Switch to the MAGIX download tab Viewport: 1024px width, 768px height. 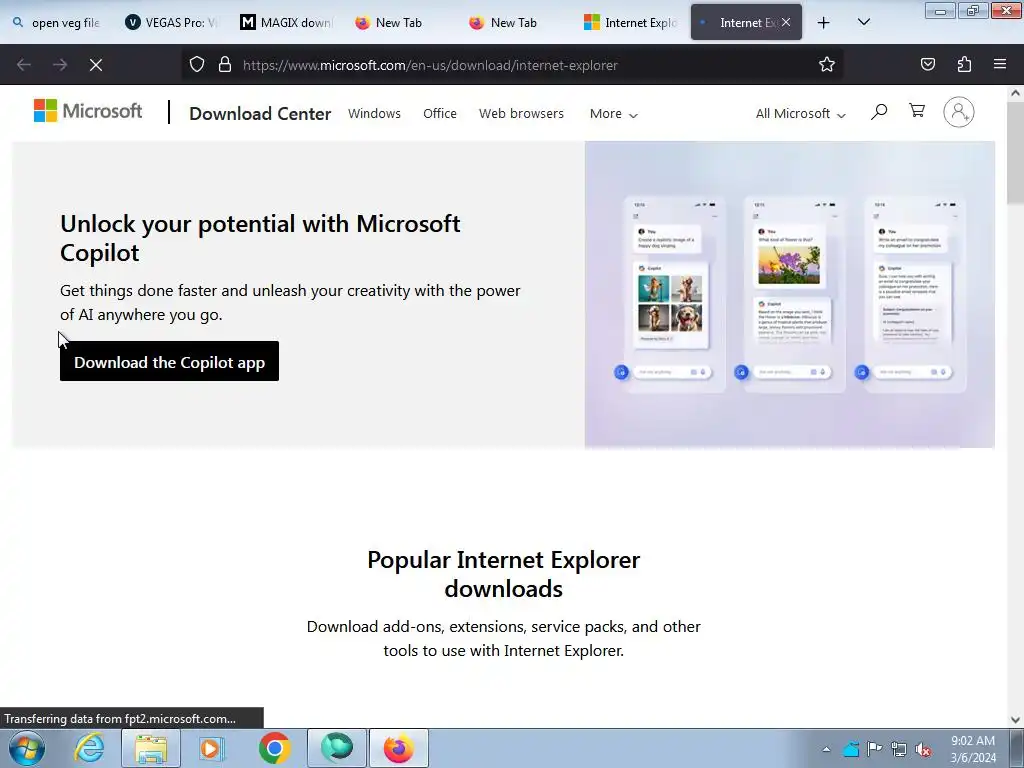pos(288,23)
